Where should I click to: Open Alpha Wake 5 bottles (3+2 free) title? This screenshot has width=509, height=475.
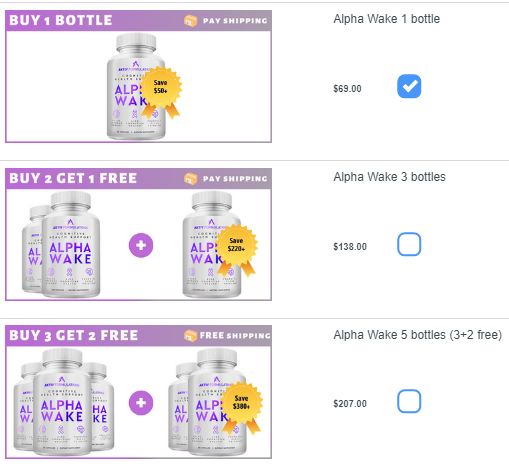[x=418, y=335]
